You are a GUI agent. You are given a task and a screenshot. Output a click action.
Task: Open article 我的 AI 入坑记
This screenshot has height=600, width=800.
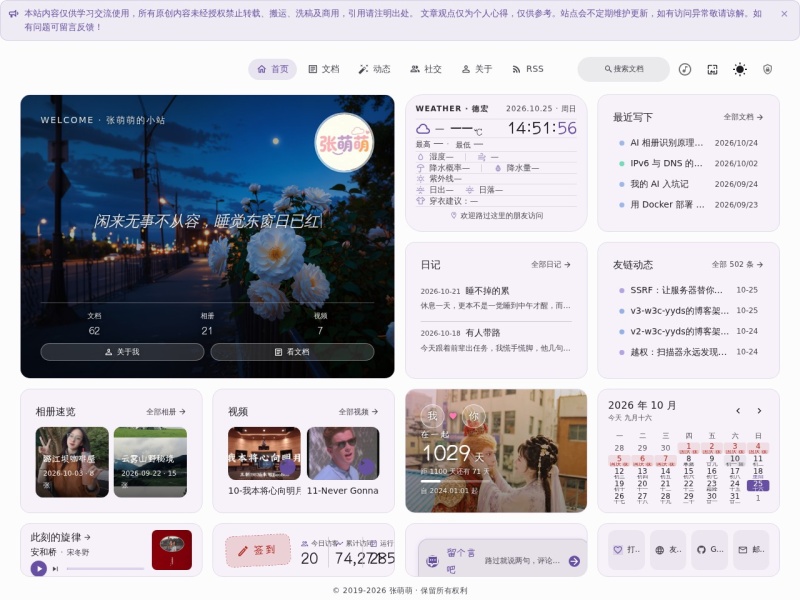coord(688,184)
